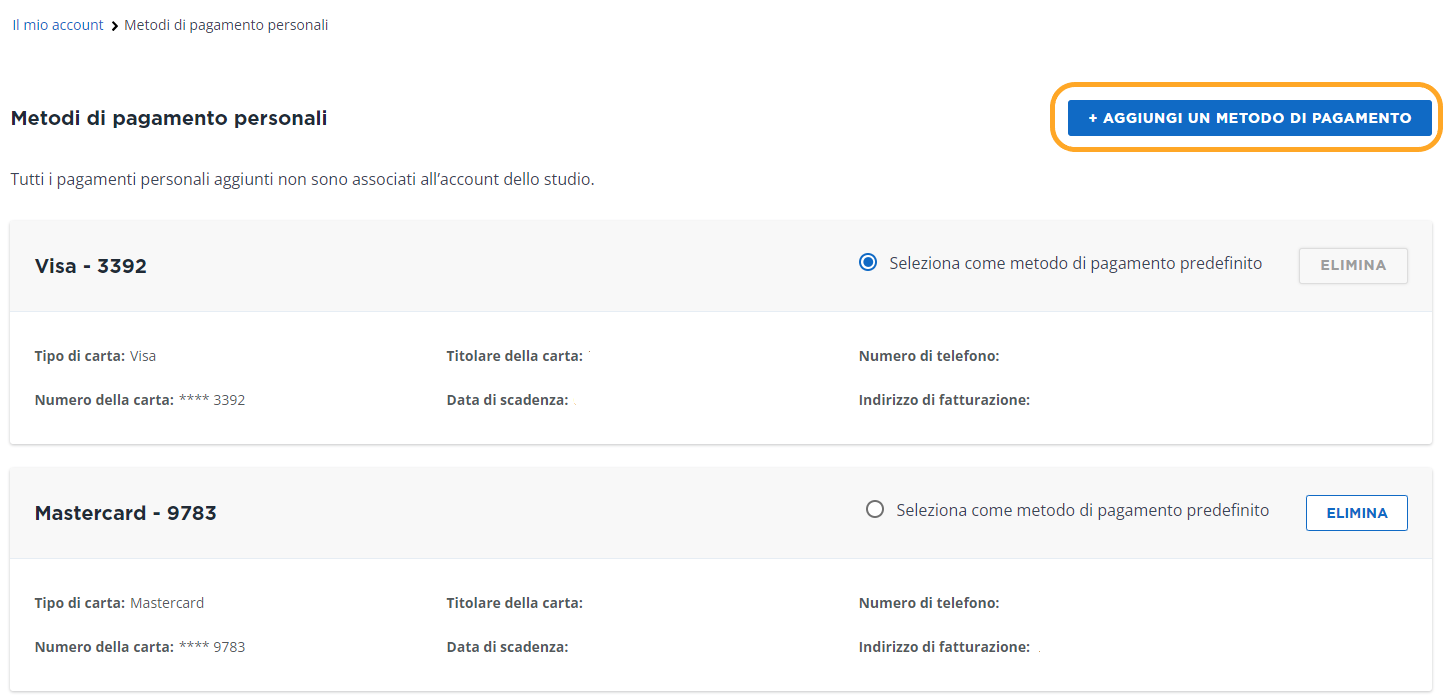Click Indirizzo di fatturazione label in Mastercard card
This screenshot has height=700, width=1447.
coord(944,647)
